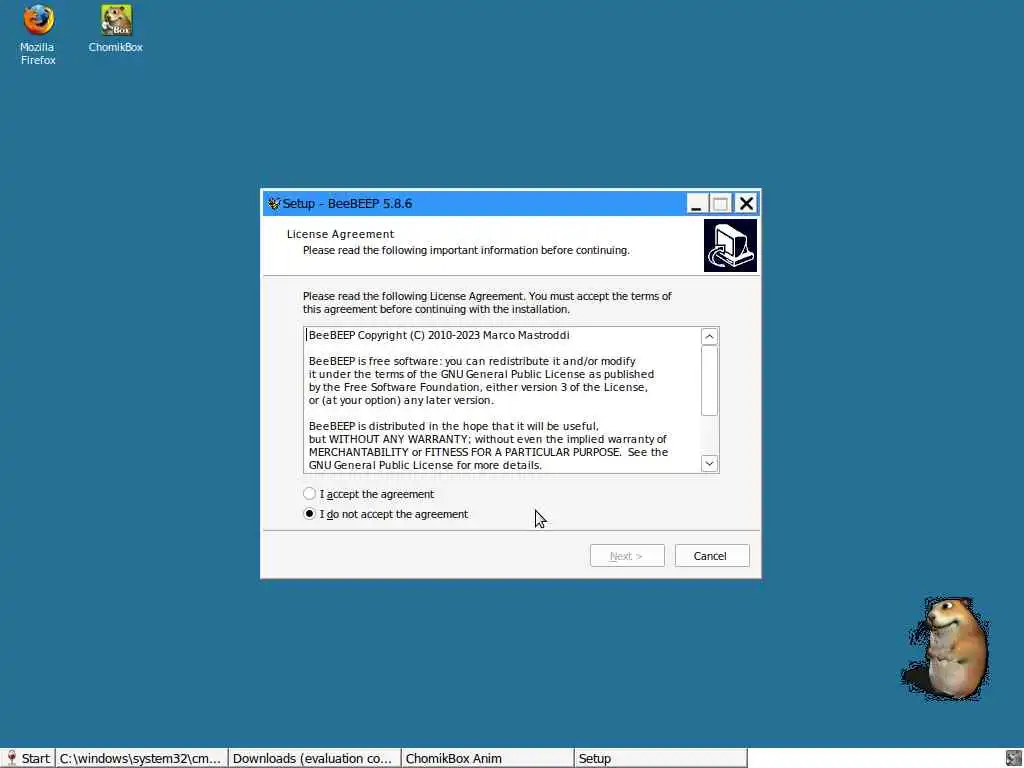This screenshot has height=768, width=1024.
Task: Click the installer computer image in the header
Action: 730,245
